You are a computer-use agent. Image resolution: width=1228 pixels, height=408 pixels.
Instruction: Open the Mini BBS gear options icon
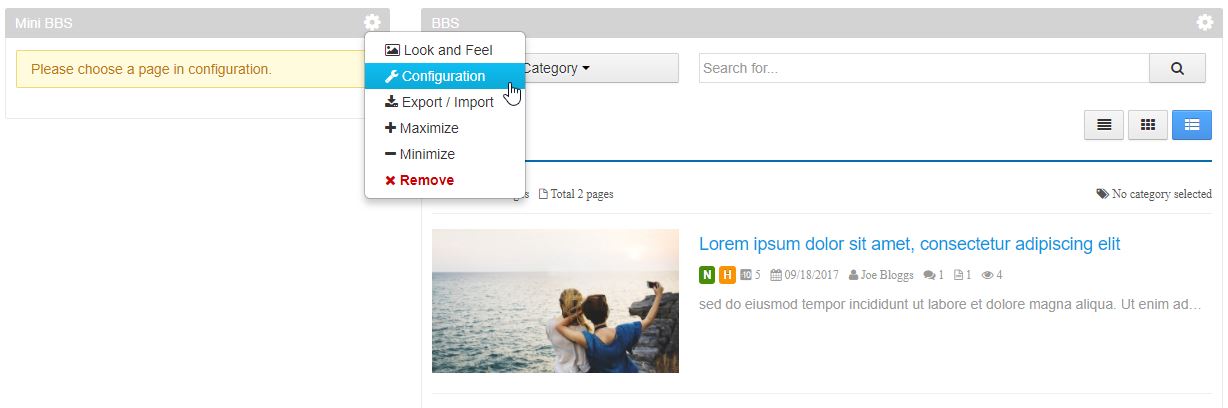pyautogui.click(x=372, y=22)
